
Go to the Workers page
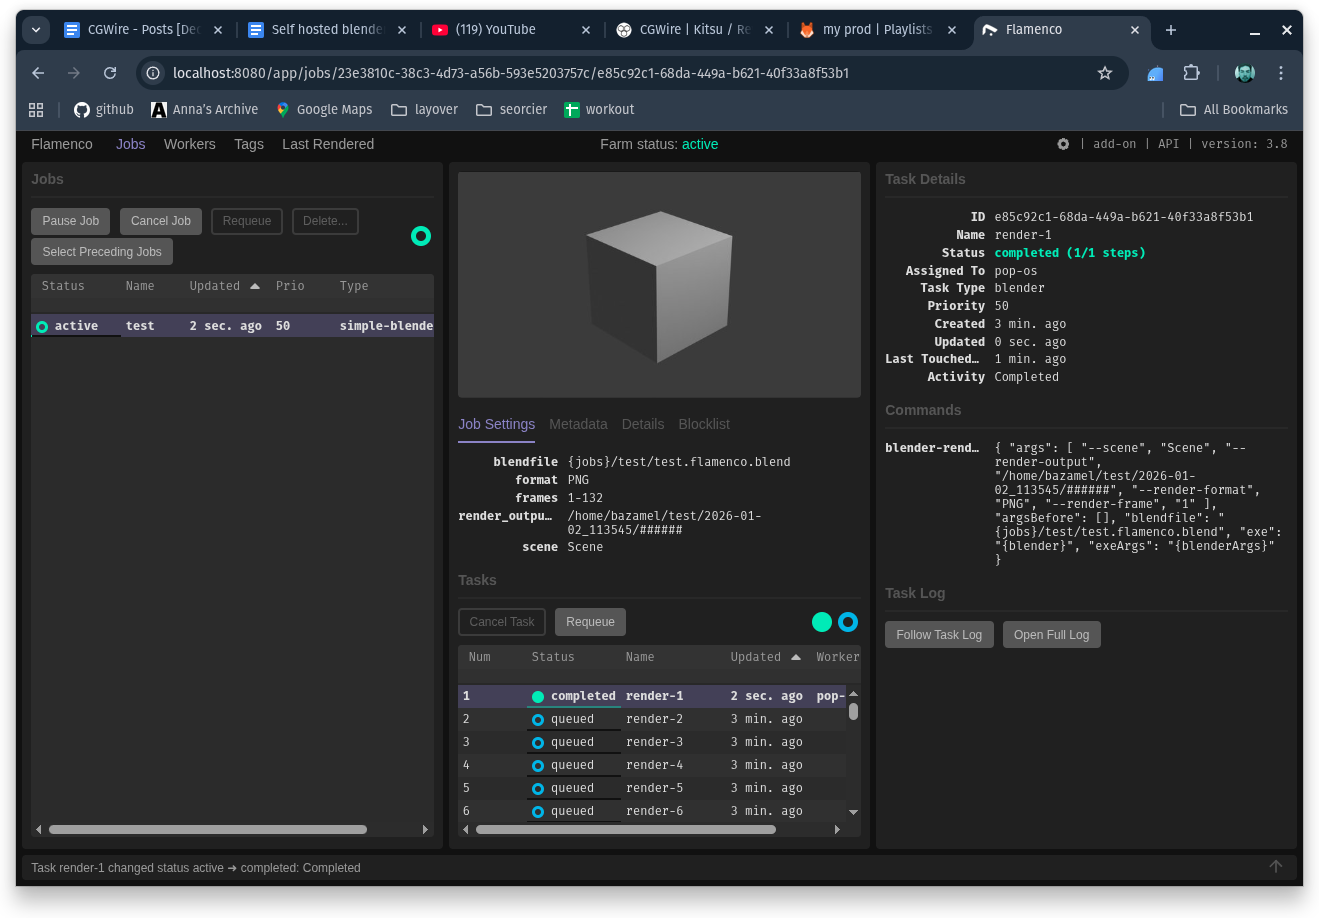coord(189,144)
